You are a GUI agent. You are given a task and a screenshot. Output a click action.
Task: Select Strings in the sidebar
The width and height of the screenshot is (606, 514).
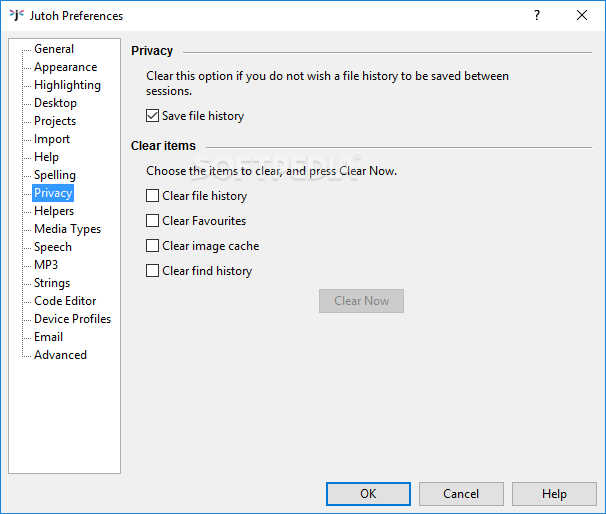[x=52, y=283]
